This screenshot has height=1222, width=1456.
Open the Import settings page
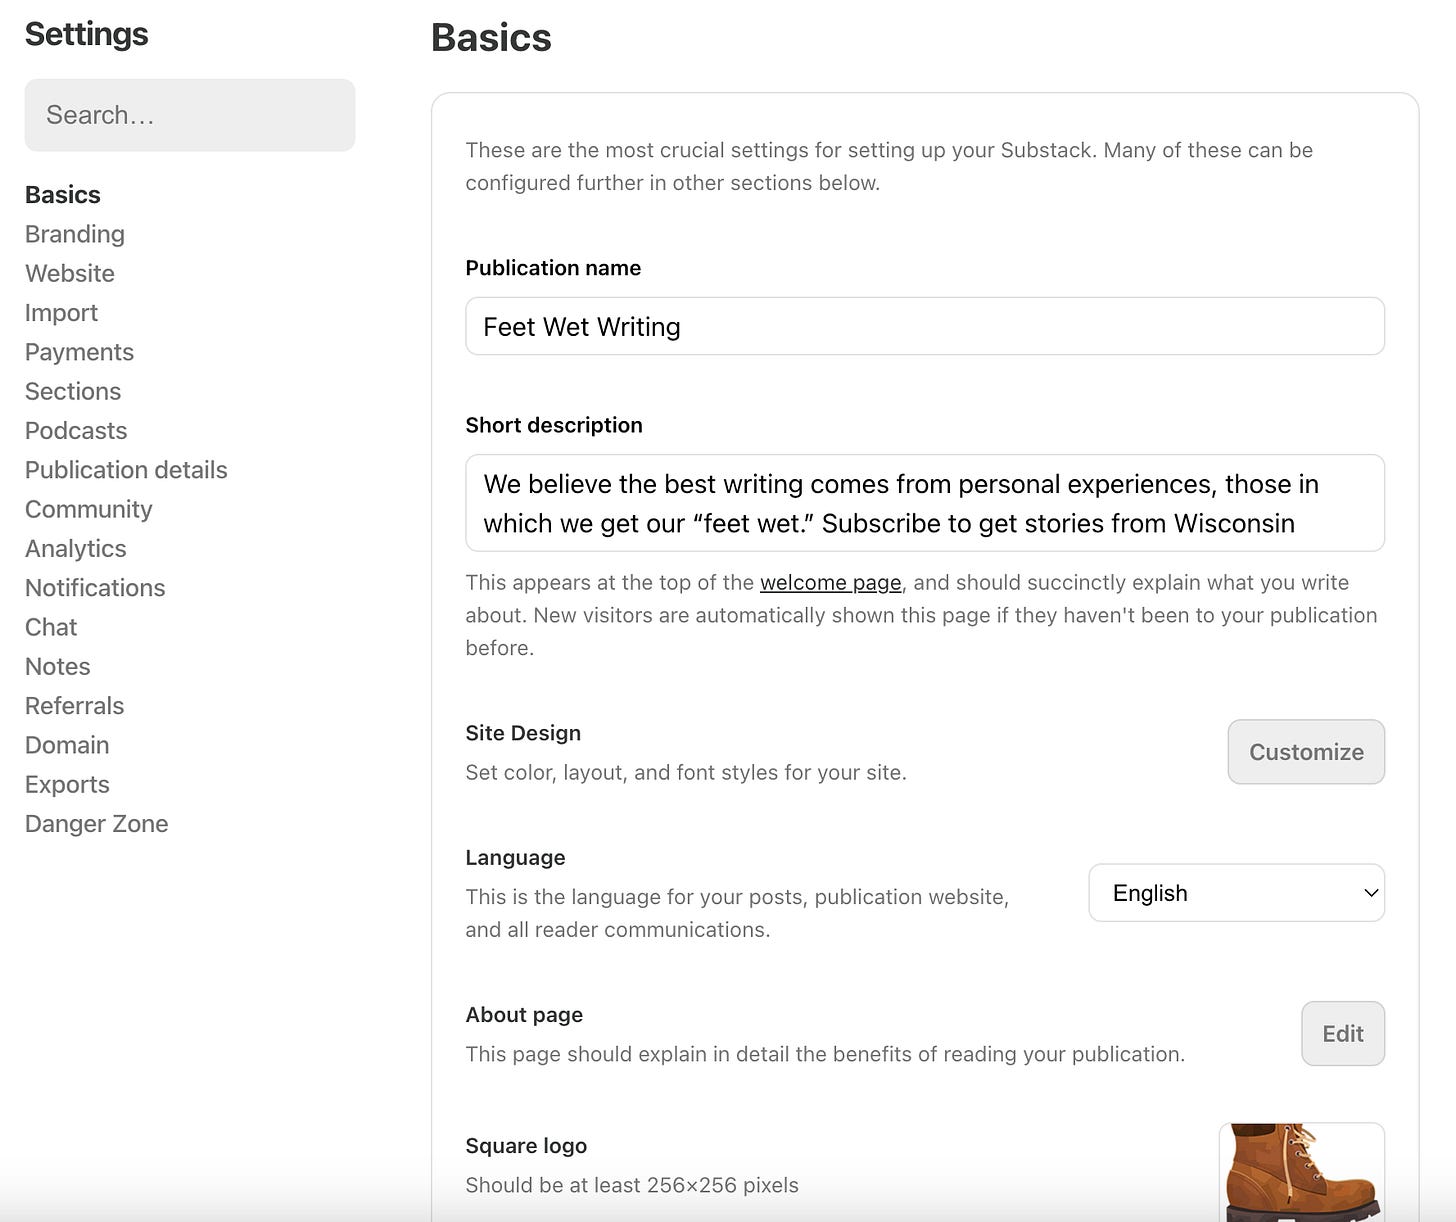tap(61, 312)
